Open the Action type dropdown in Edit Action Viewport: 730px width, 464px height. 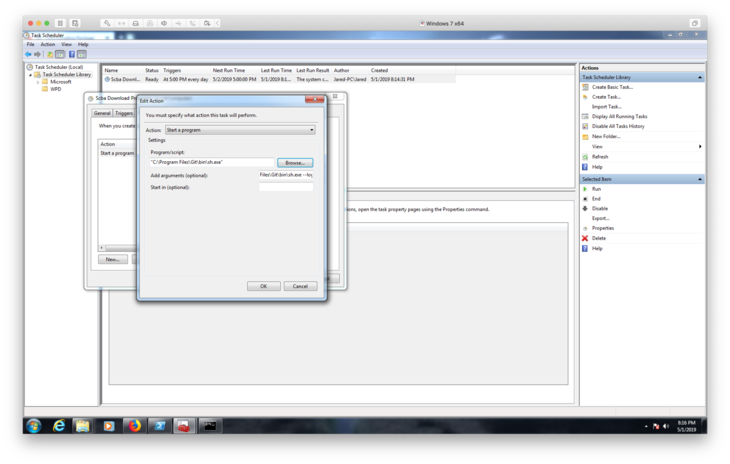pos(240,130)
